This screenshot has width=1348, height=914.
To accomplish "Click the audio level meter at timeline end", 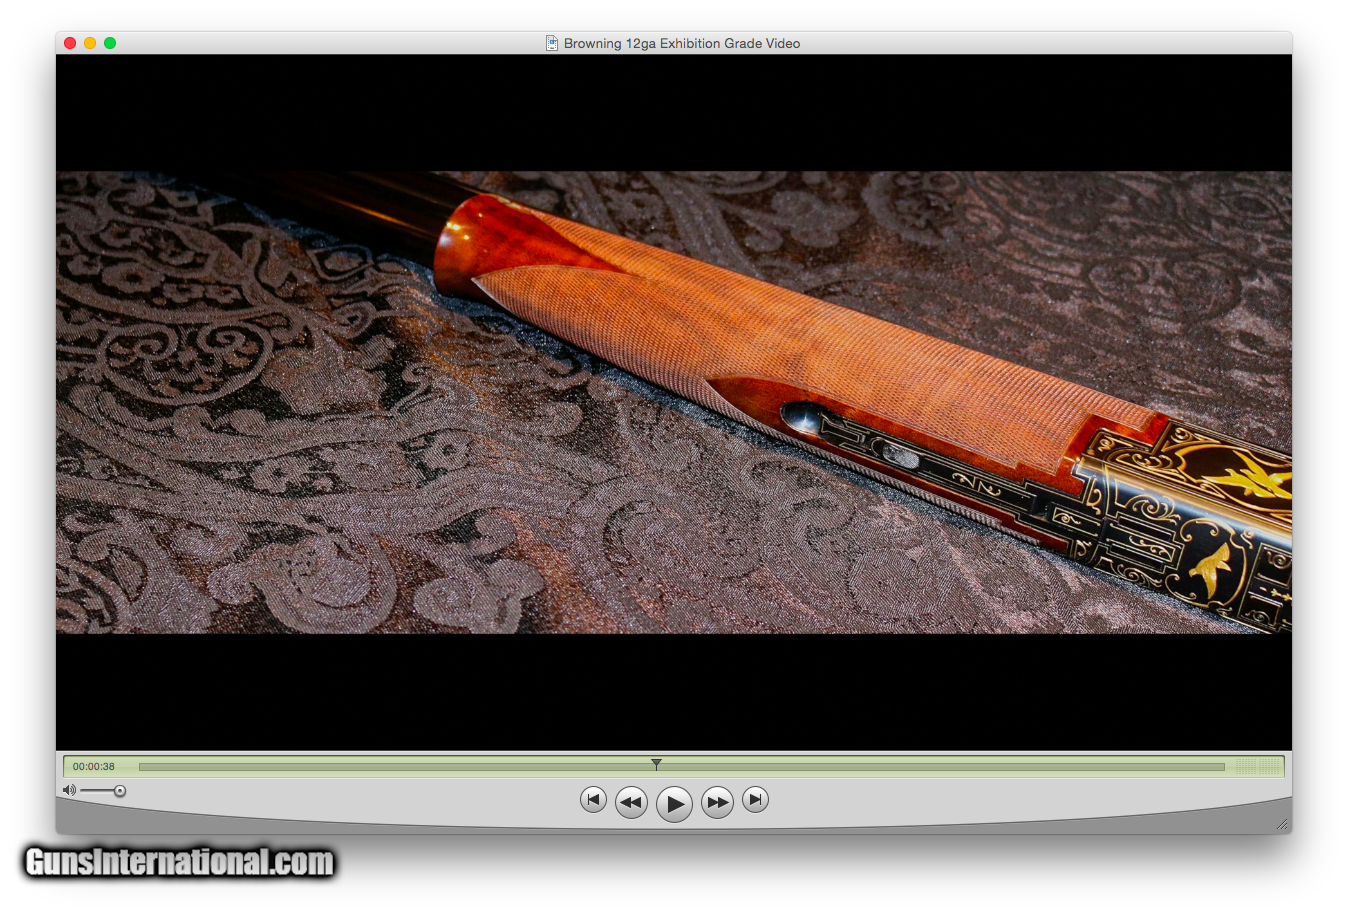I will 1257,766.
